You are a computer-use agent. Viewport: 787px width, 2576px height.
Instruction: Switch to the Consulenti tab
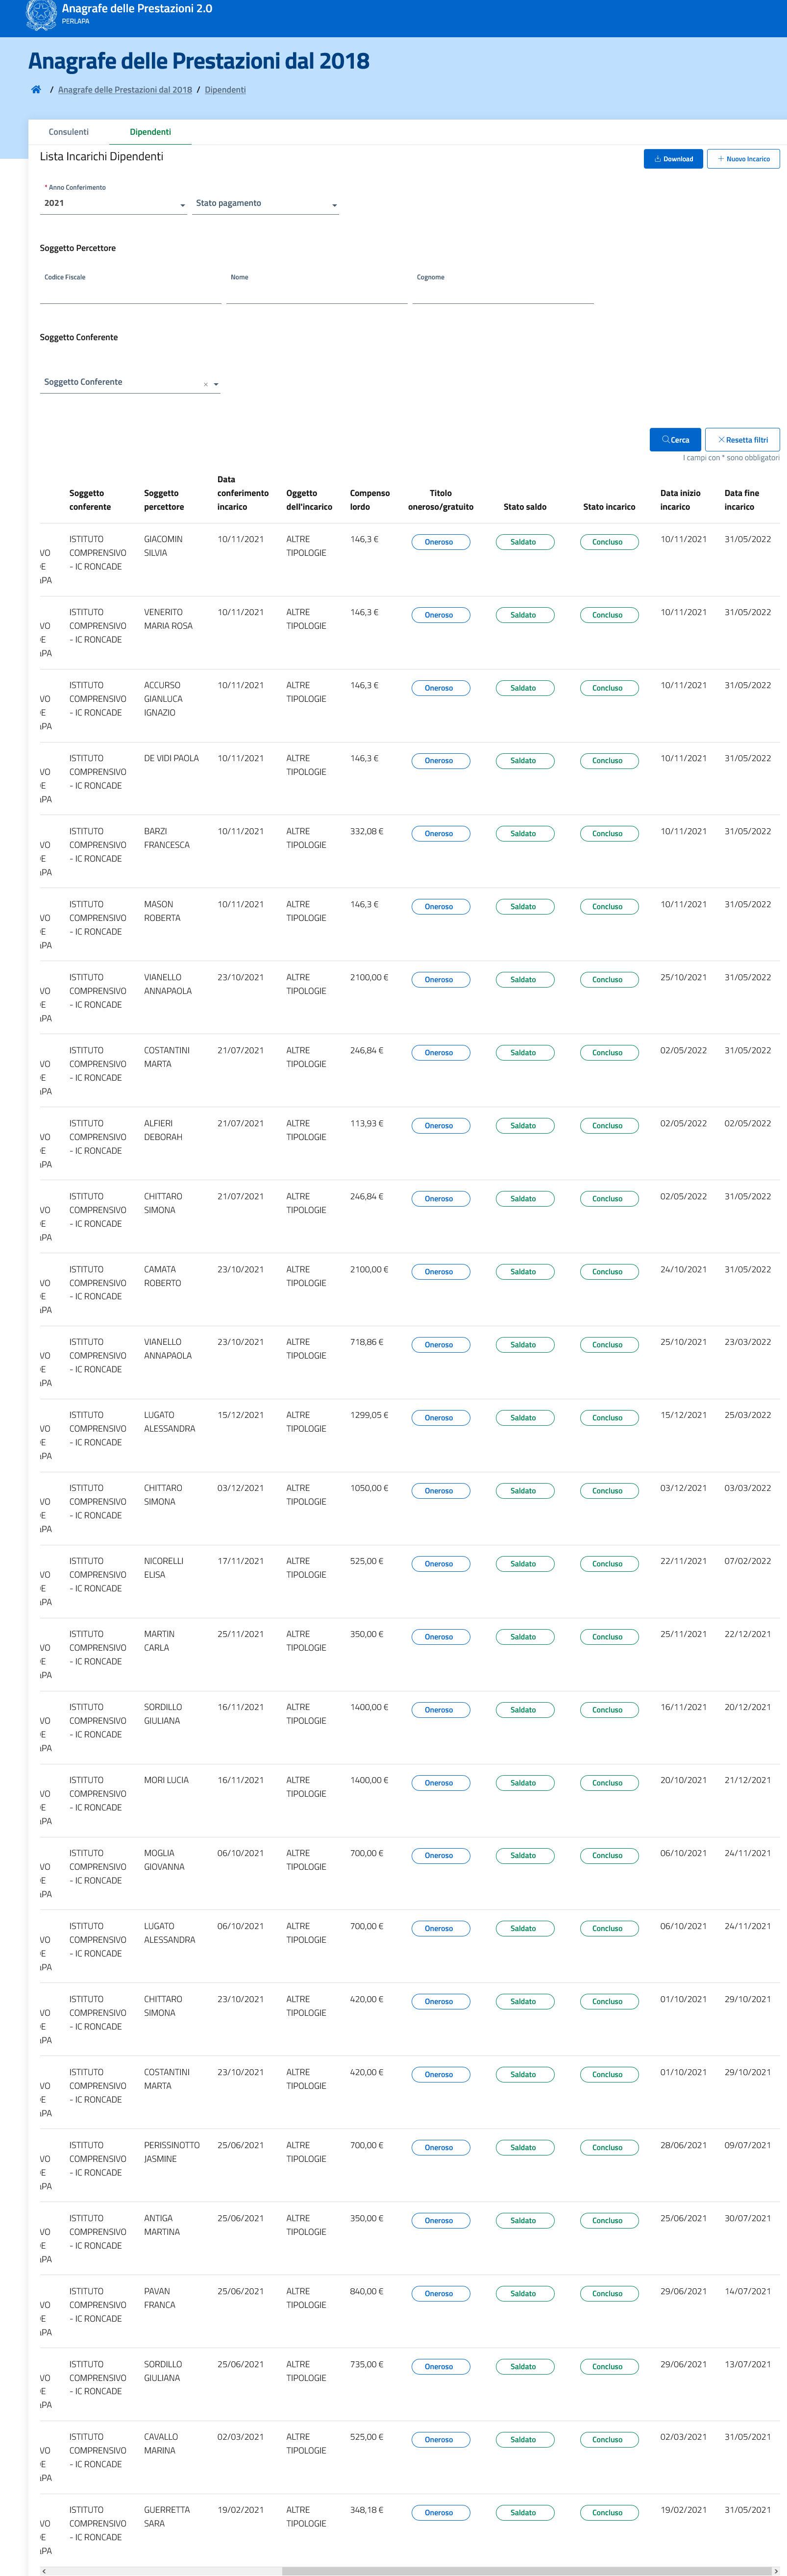[x=69, y=132]
